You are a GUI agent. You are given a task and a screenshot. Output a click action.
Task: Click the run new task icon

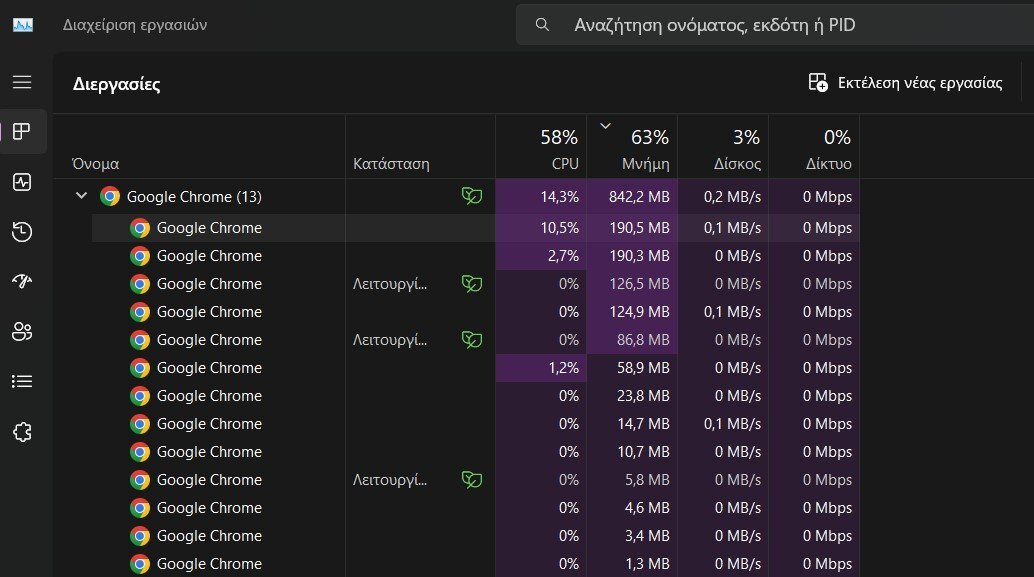(x=818, y=82)
